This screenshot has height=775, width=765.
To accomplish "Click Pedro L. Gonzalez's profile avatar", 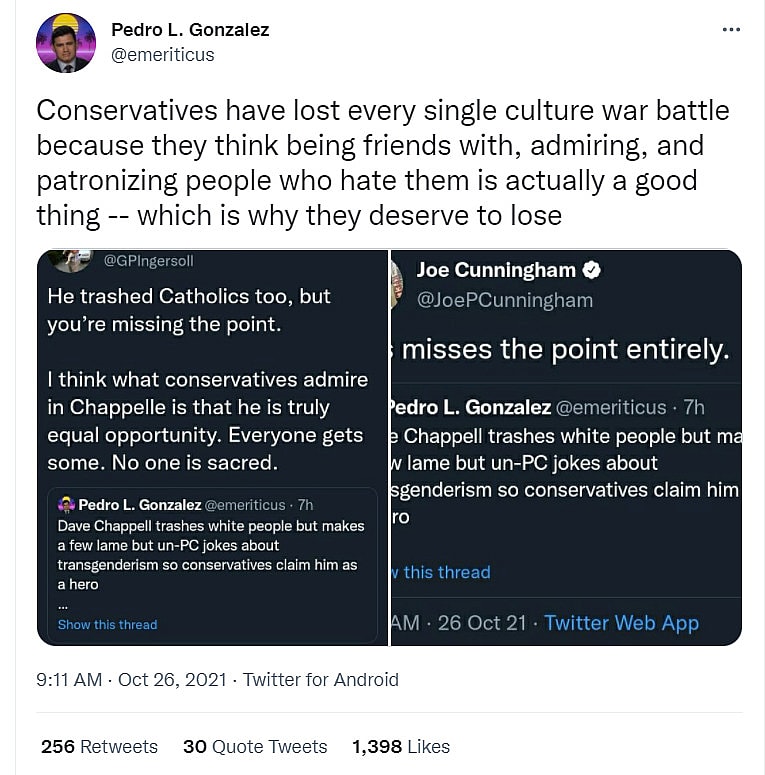I will [x=66, y=43].
